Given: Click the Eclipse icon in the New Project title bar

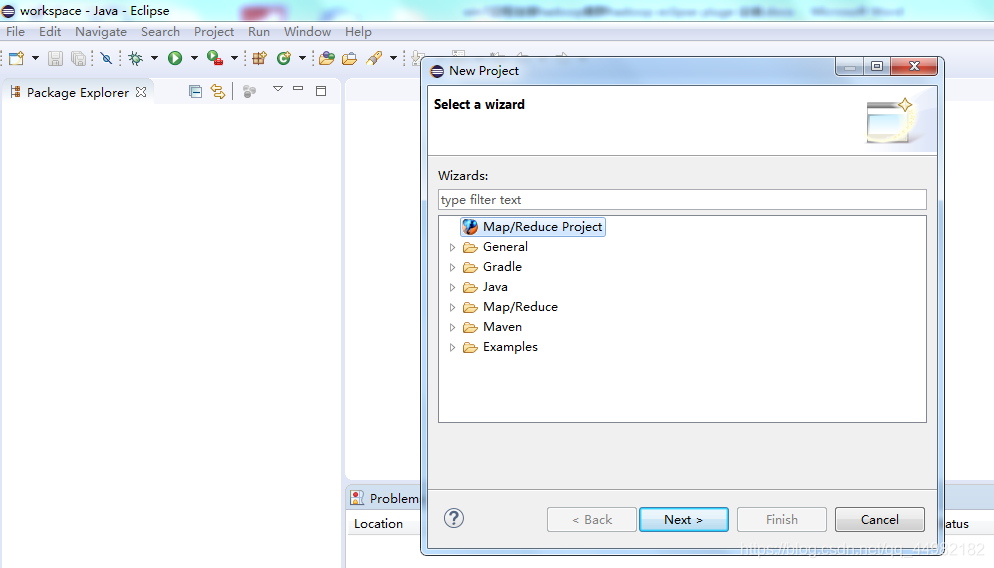Looking at the screenshot, I should click(437, 71).
